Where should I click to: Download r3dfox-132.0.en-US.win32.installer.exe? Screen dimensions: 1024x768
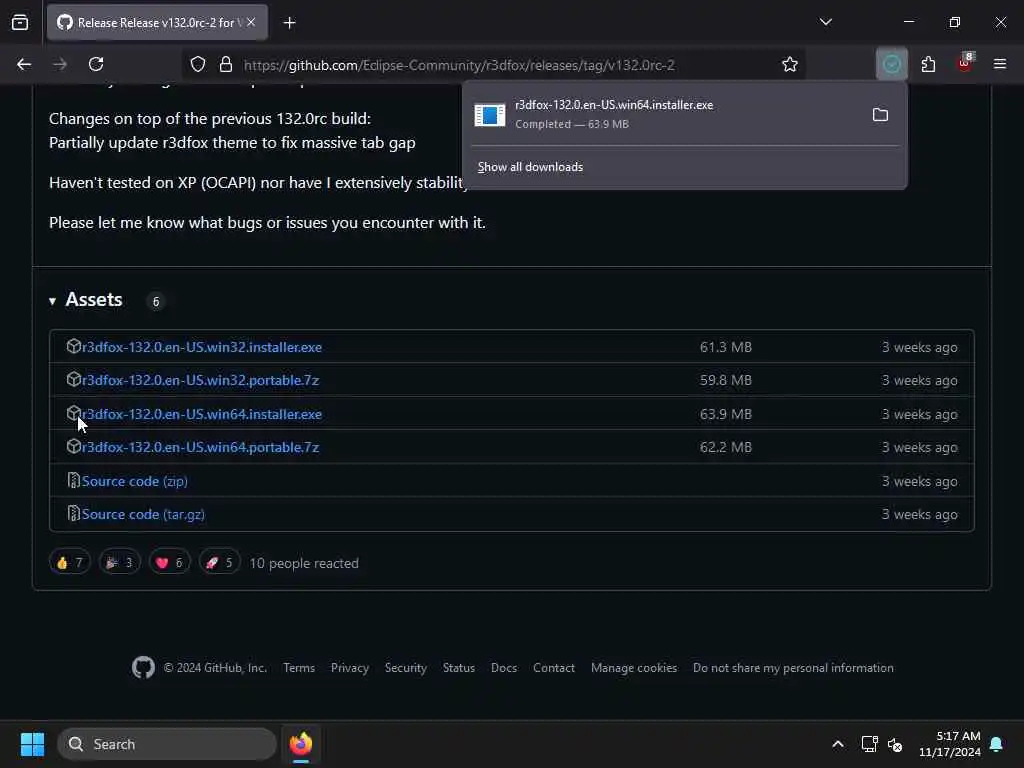[x=202, y=347]
